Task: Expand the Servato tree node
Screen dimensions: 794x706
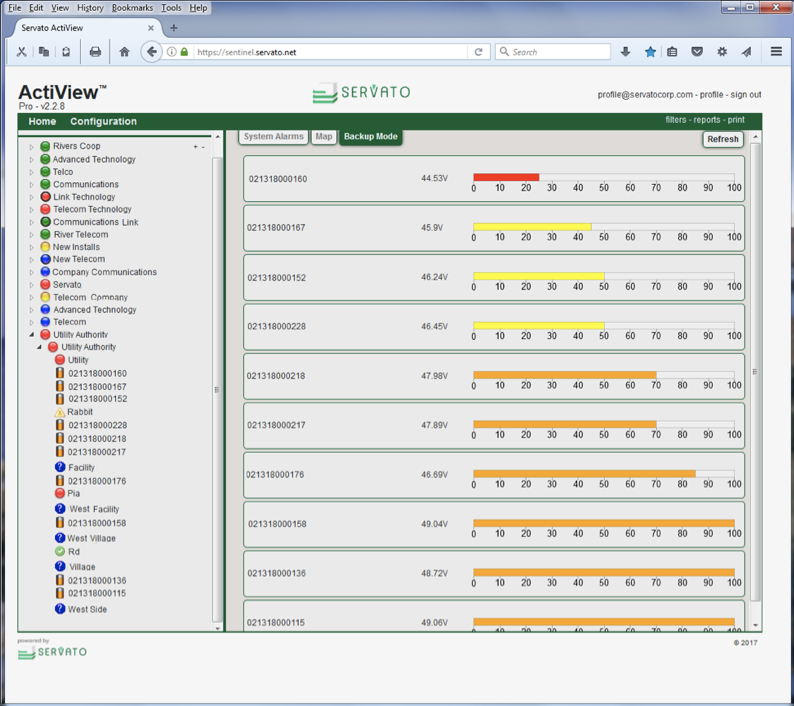Action: (31, 285)
